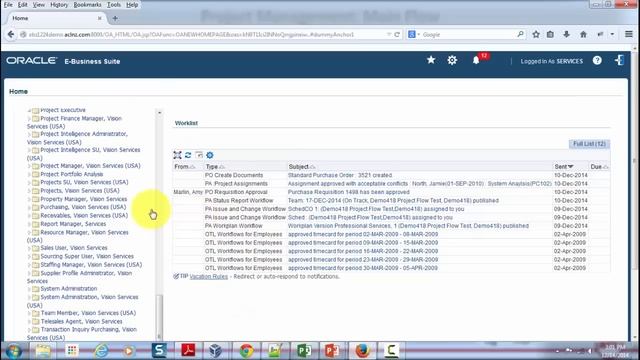Open the Firefox downloads arrow
Image resolution: width=640 pixels, height=360 pixels.
pos(567,35)
